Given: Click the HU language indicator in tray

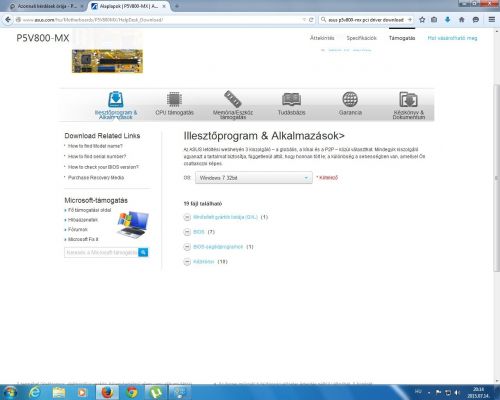Looking at the screenshot, I should pyautogui.click(x=418, y=391).
